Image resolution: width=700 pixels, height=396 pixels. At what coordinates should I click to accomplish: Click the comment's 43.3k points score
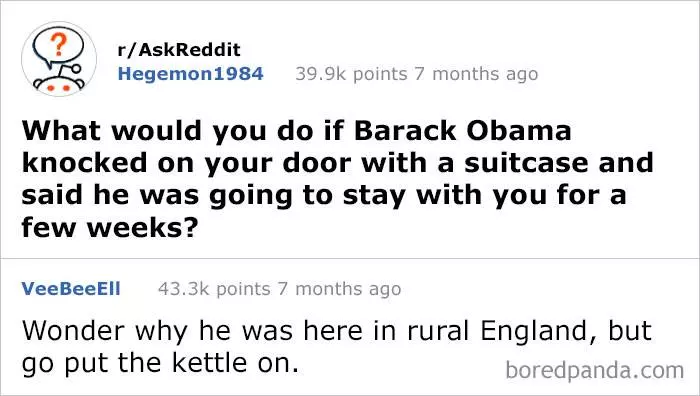[214, 289]
